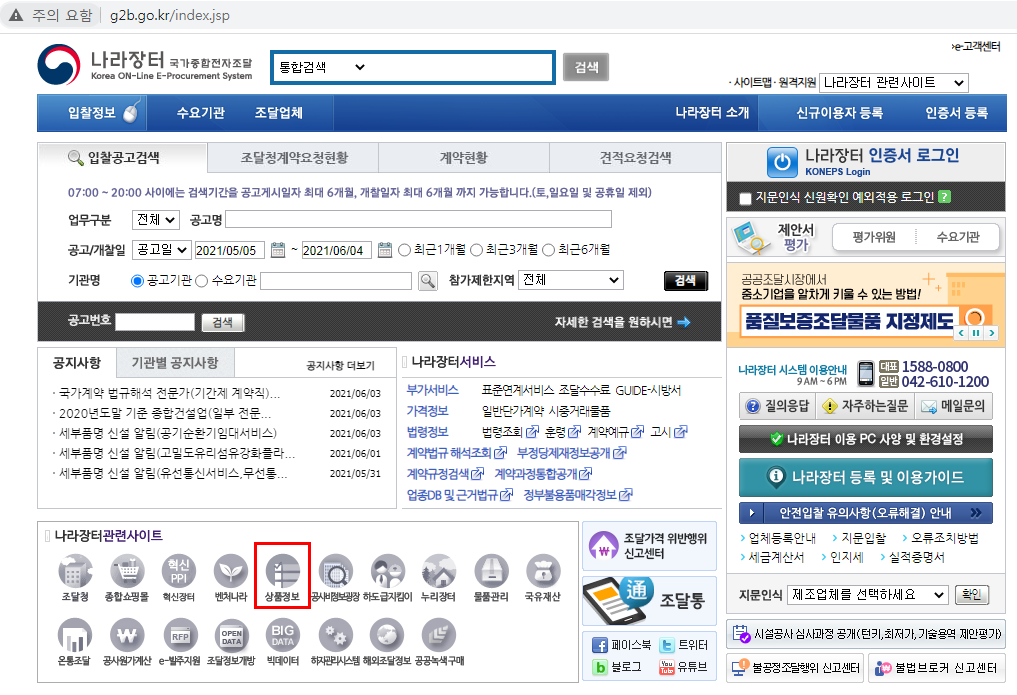Open the 빅데이터 BIG DATA icon
Viewport: 1017px width, 695px height.
tap(283, 635)
